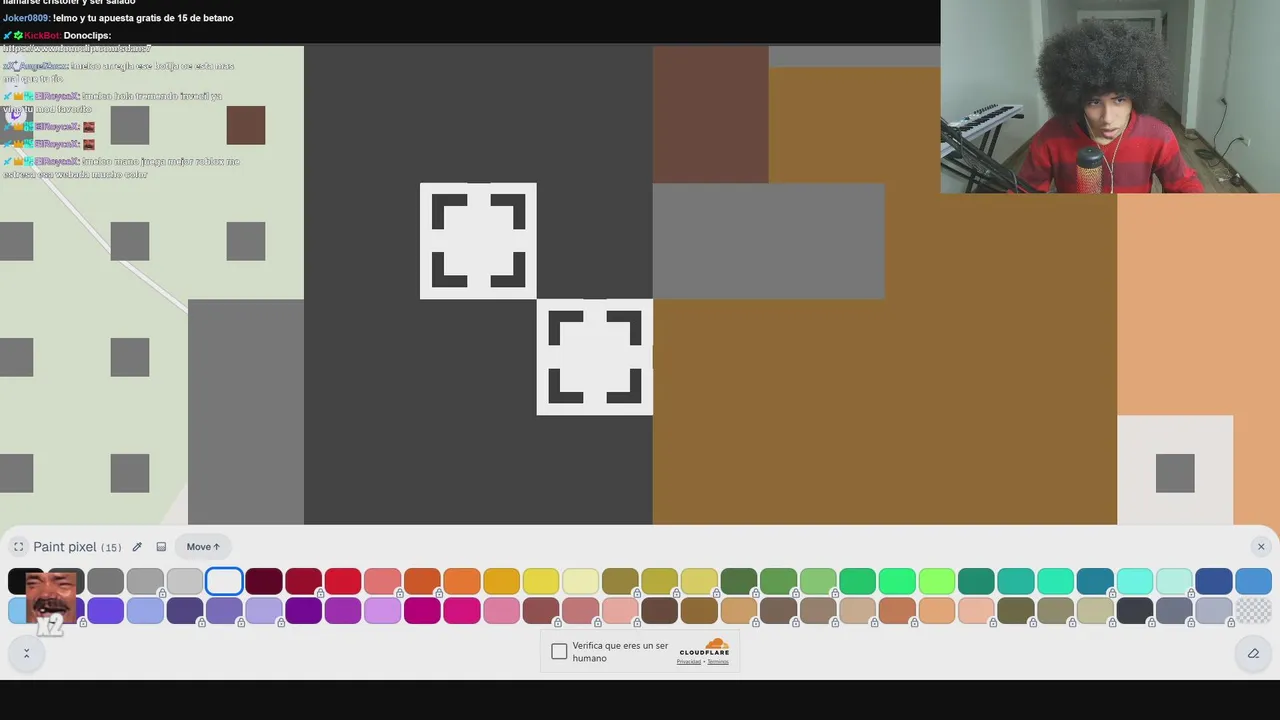Choose the dark brown color swatch
The image size is (1280, 720).
coord(659,610)
